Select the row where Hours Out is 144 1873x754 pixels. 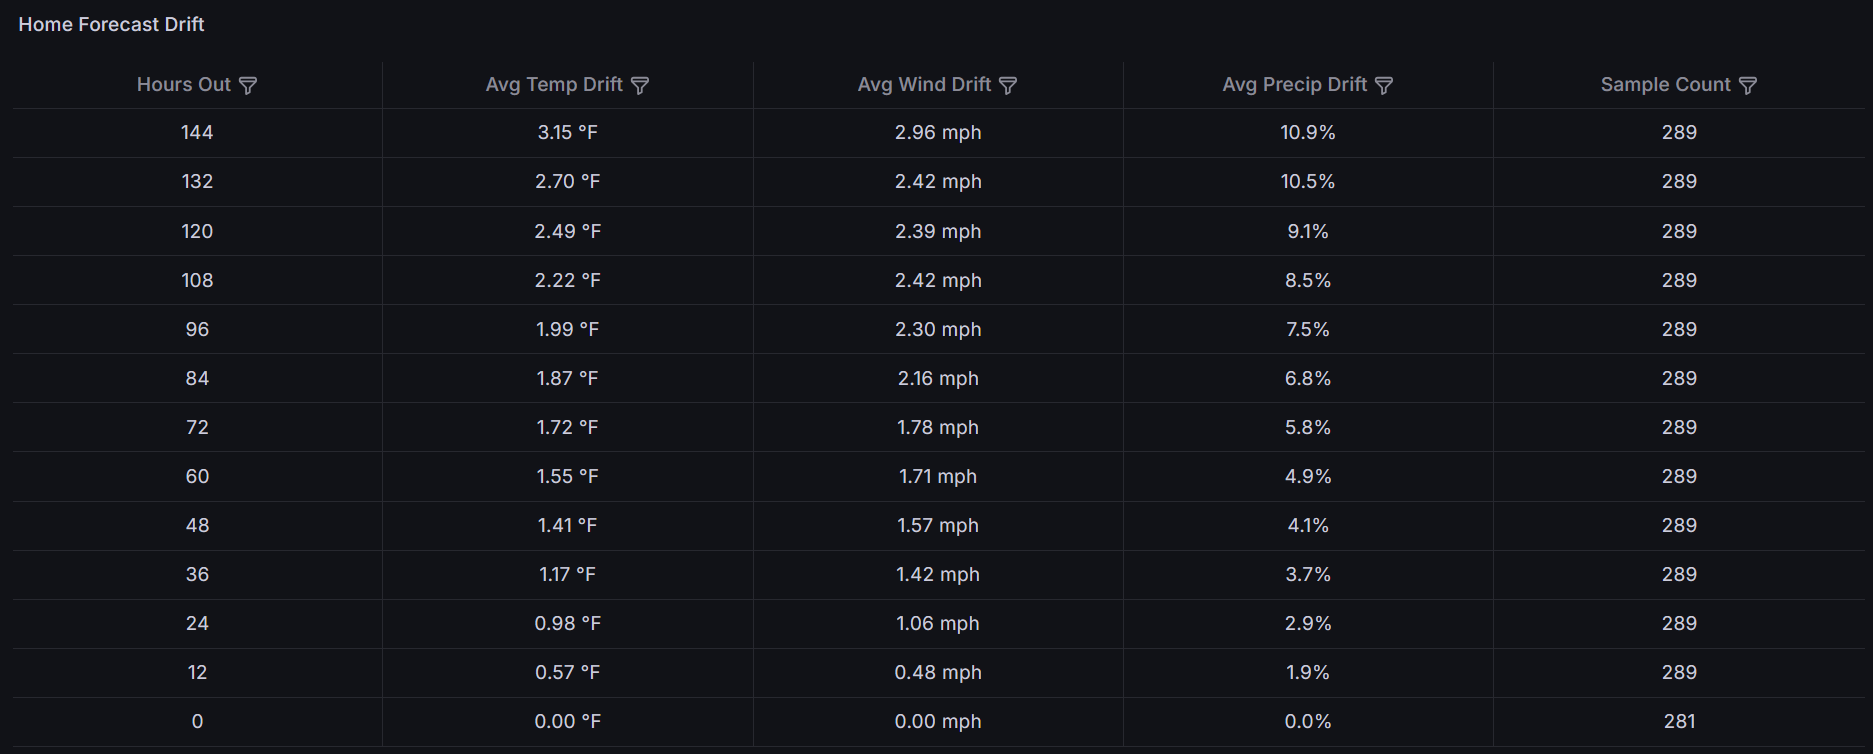197,132
